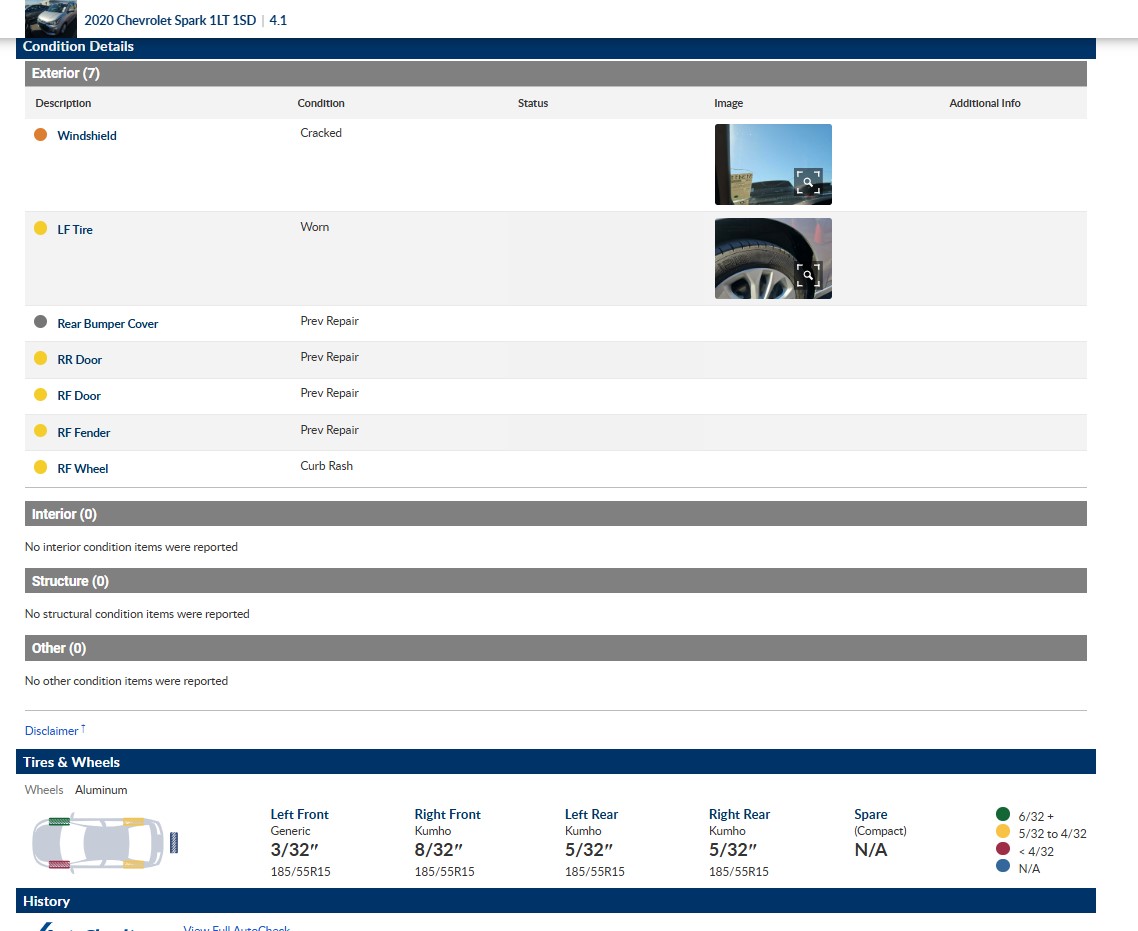Click the Left Rear tire heading
This screenshot has height=931, width=1138.
591,814
